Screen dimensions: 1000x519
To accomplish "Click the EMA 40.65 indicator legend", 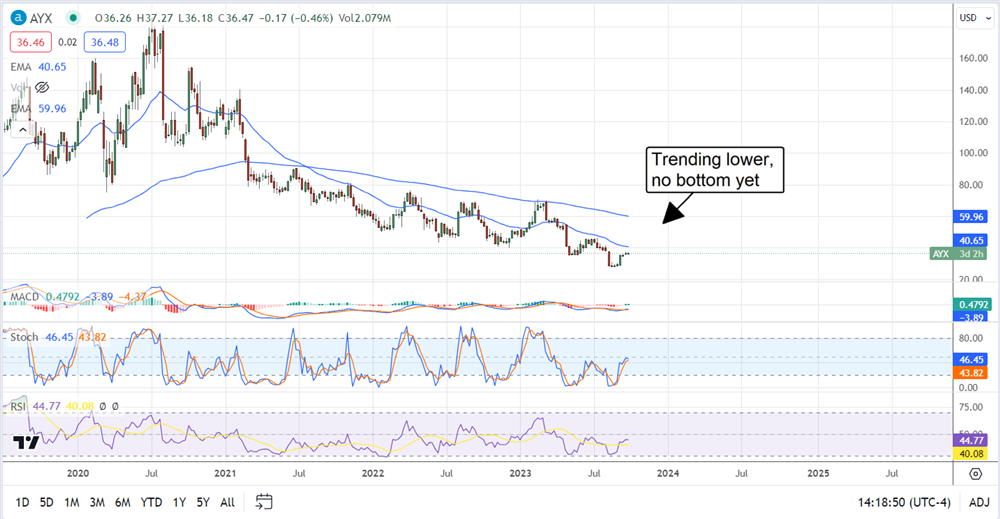I will pyautogui.click(x=38, y=67).
